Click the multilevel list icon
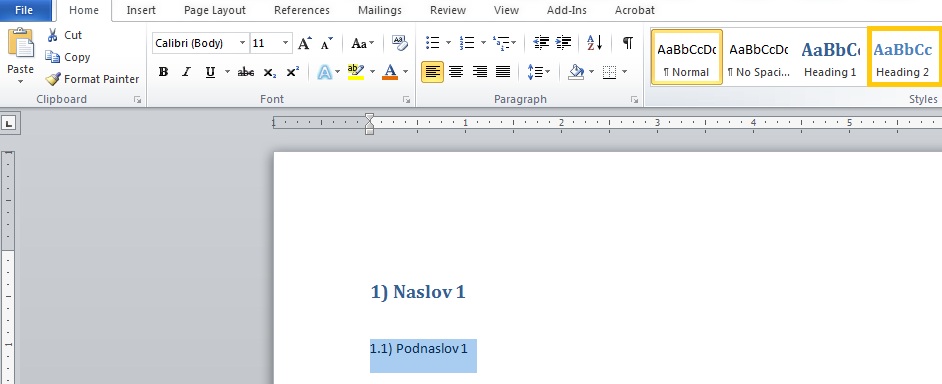The width and height of the screenshot is (942, 384). 500,43
